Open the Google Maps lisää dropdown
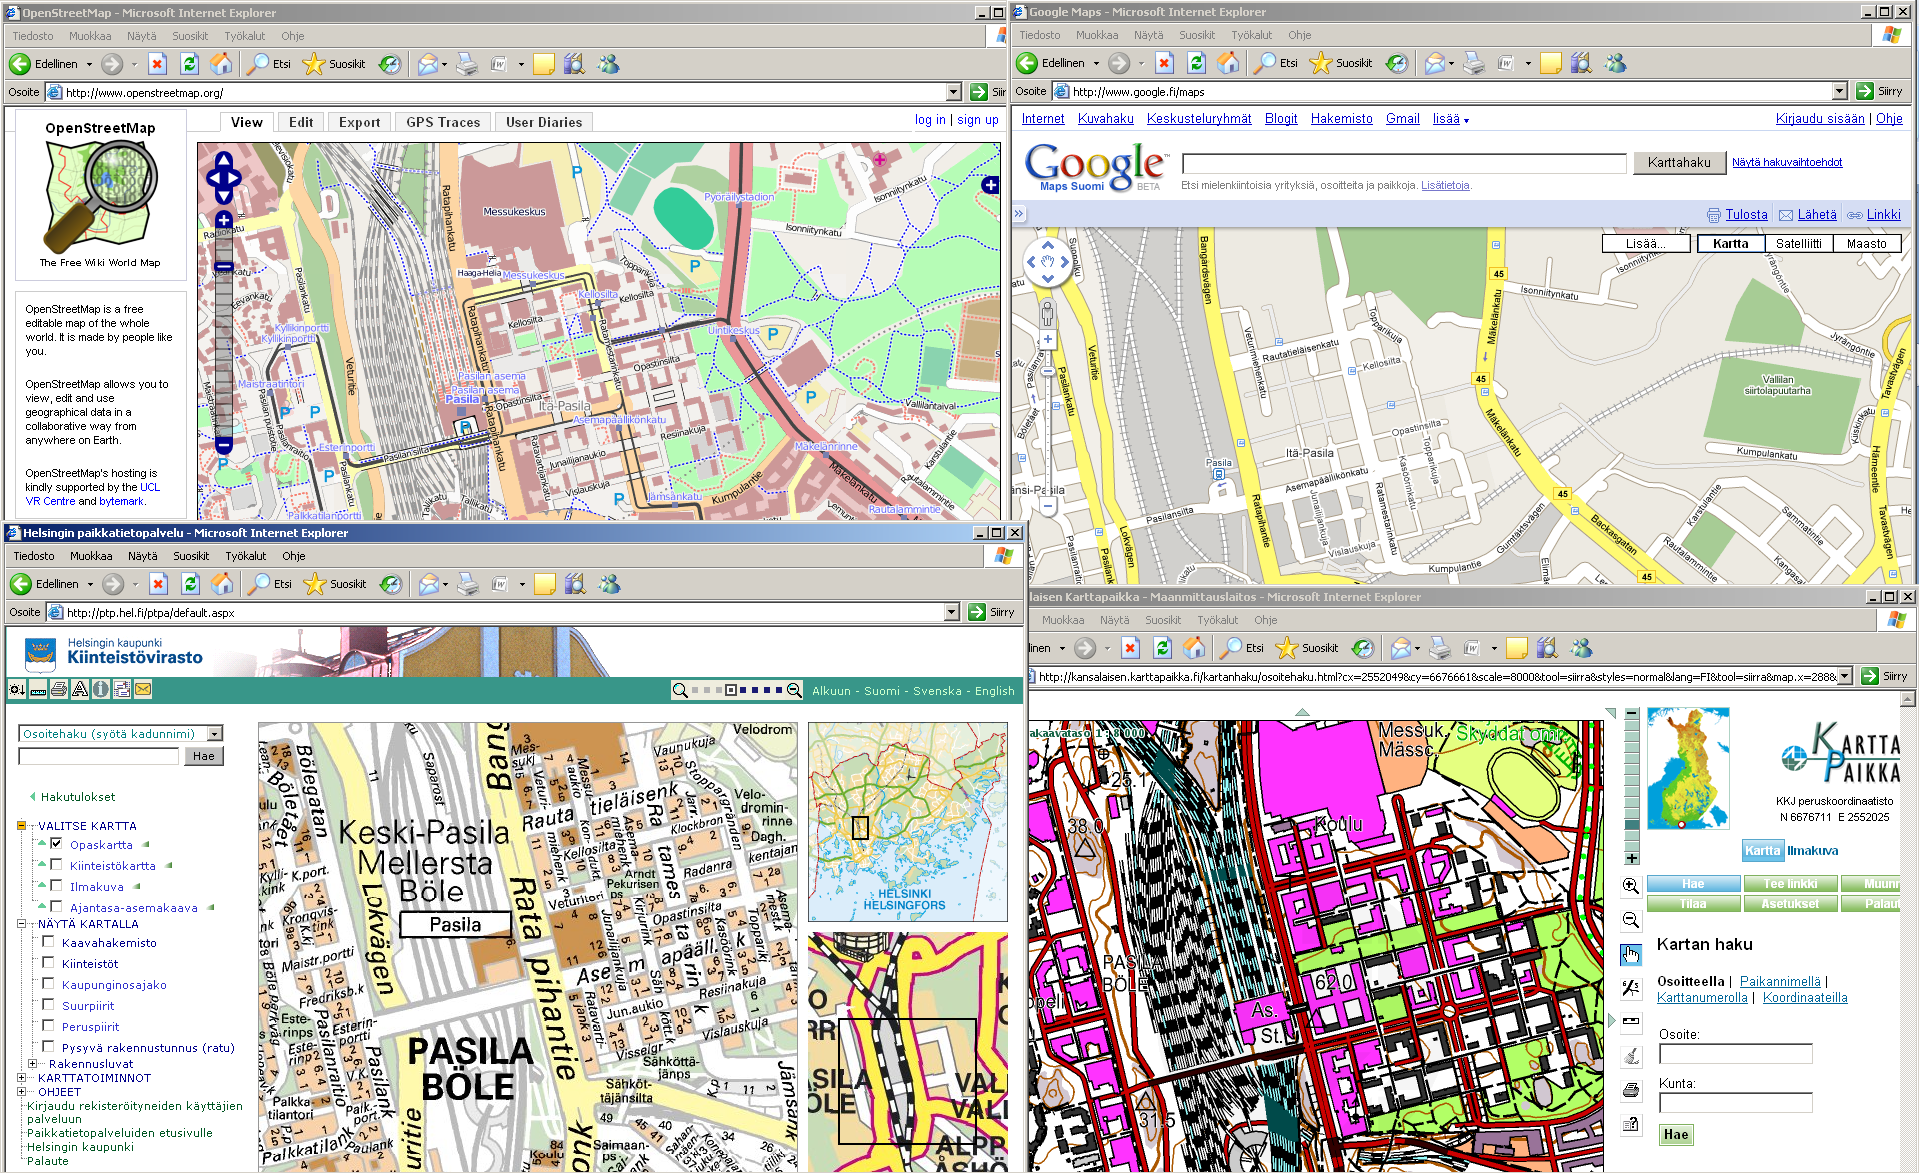 (1450, 119)
